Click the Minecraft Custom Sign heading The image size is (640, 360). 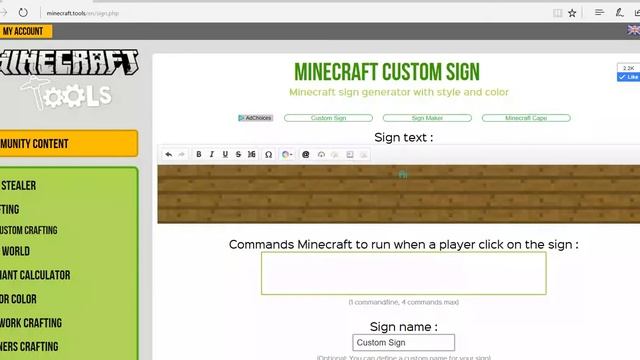coord(387,72)
